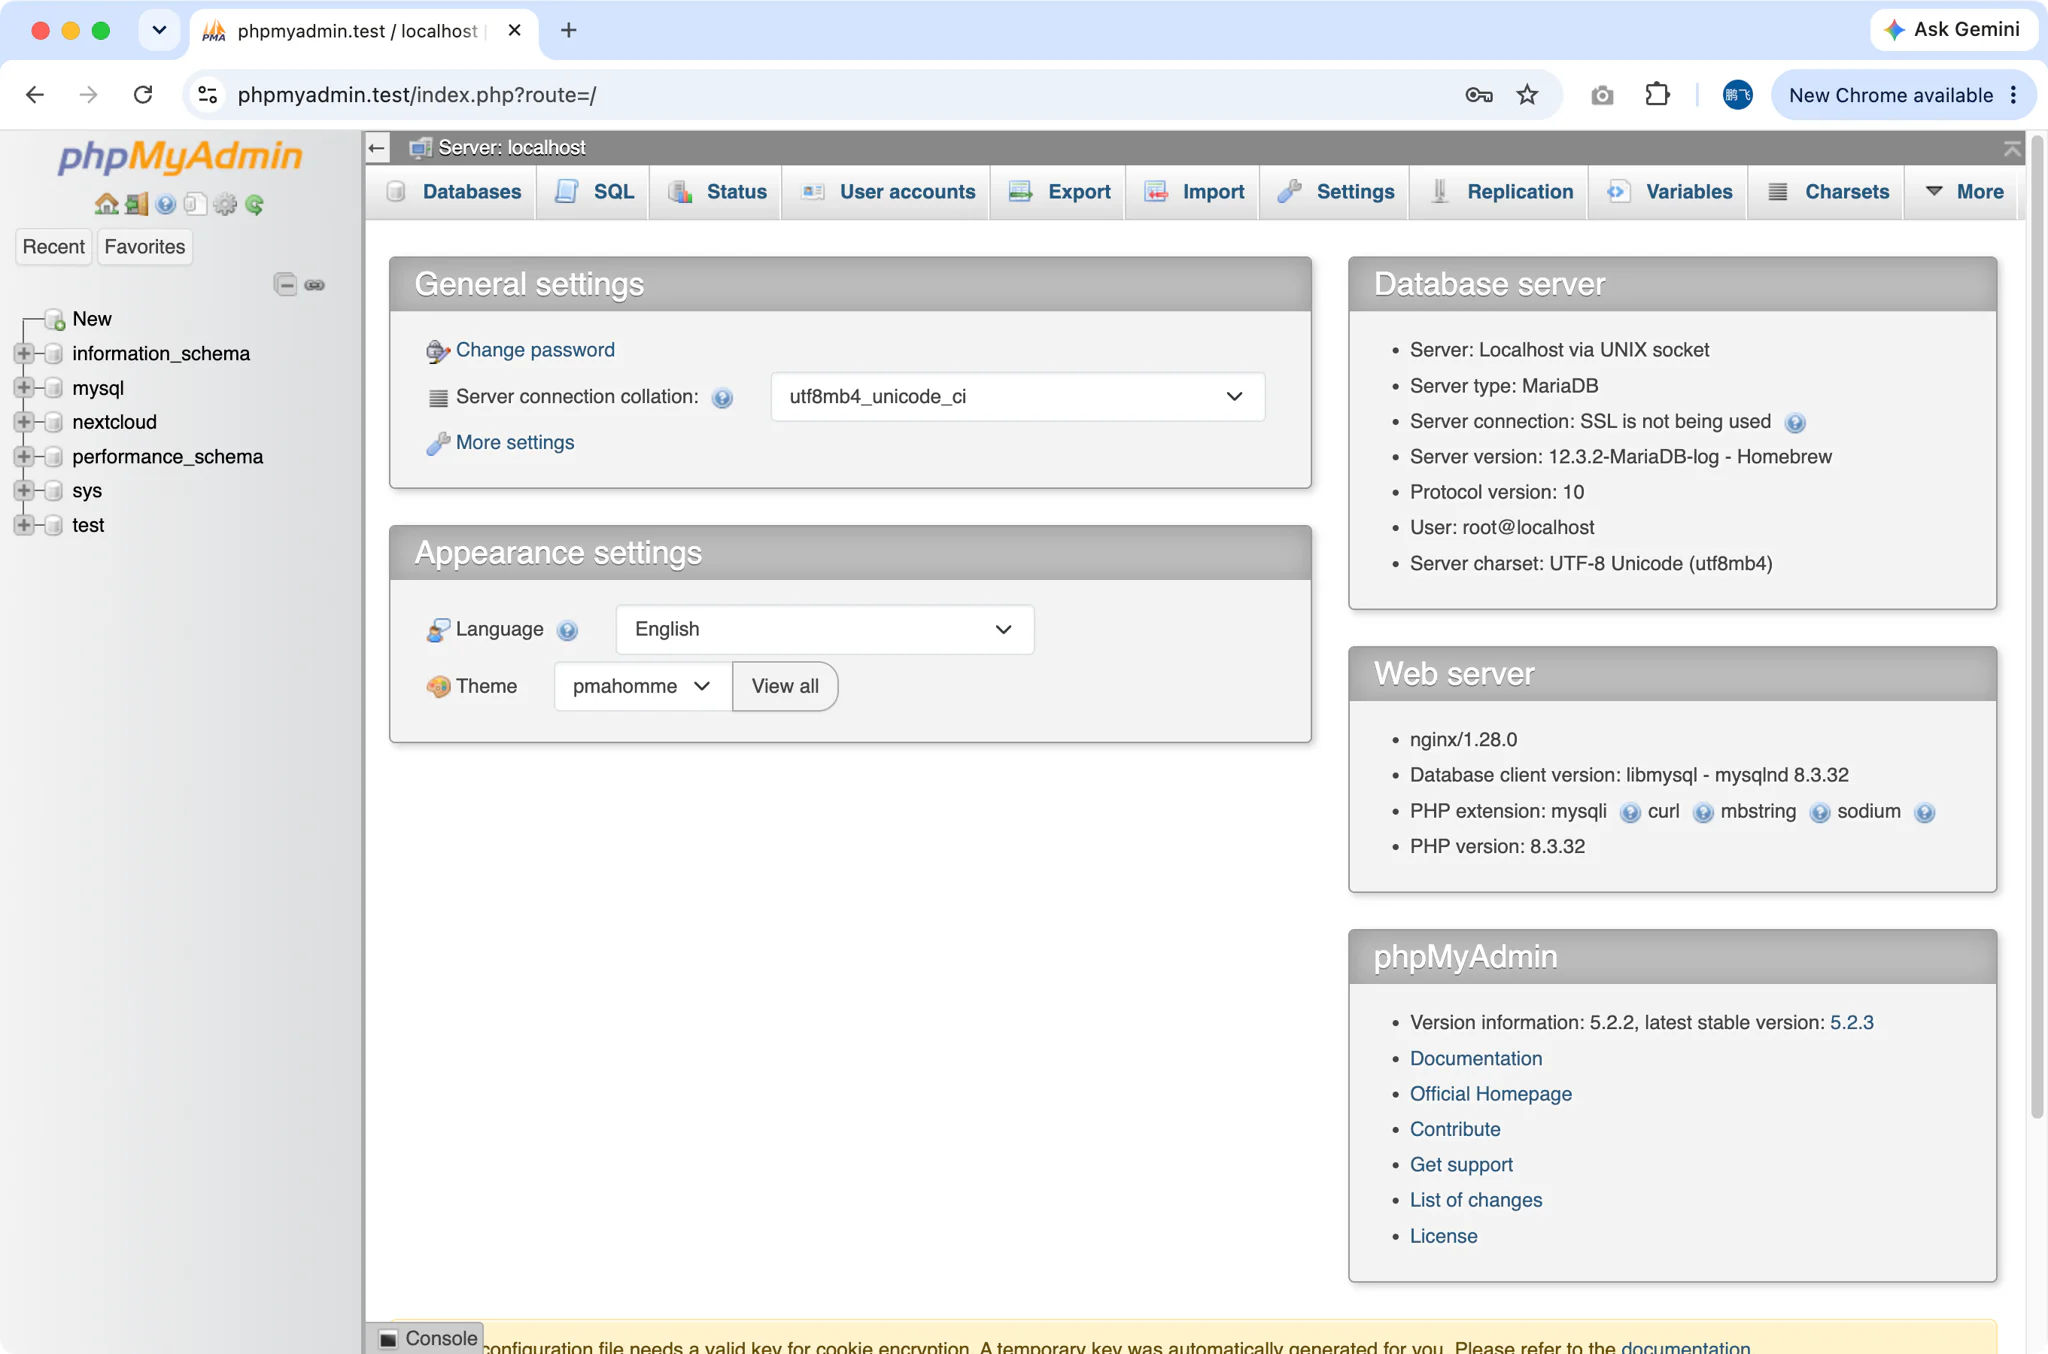Screen dimensions: 2048x1354
Task: Click the View all themes button
Action: point(785,687)
